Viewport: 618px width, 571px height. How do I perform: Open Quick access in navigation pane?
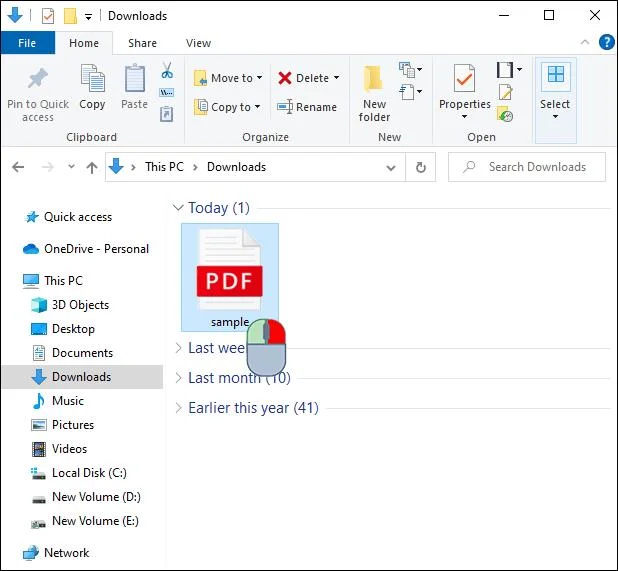(69, 217)
